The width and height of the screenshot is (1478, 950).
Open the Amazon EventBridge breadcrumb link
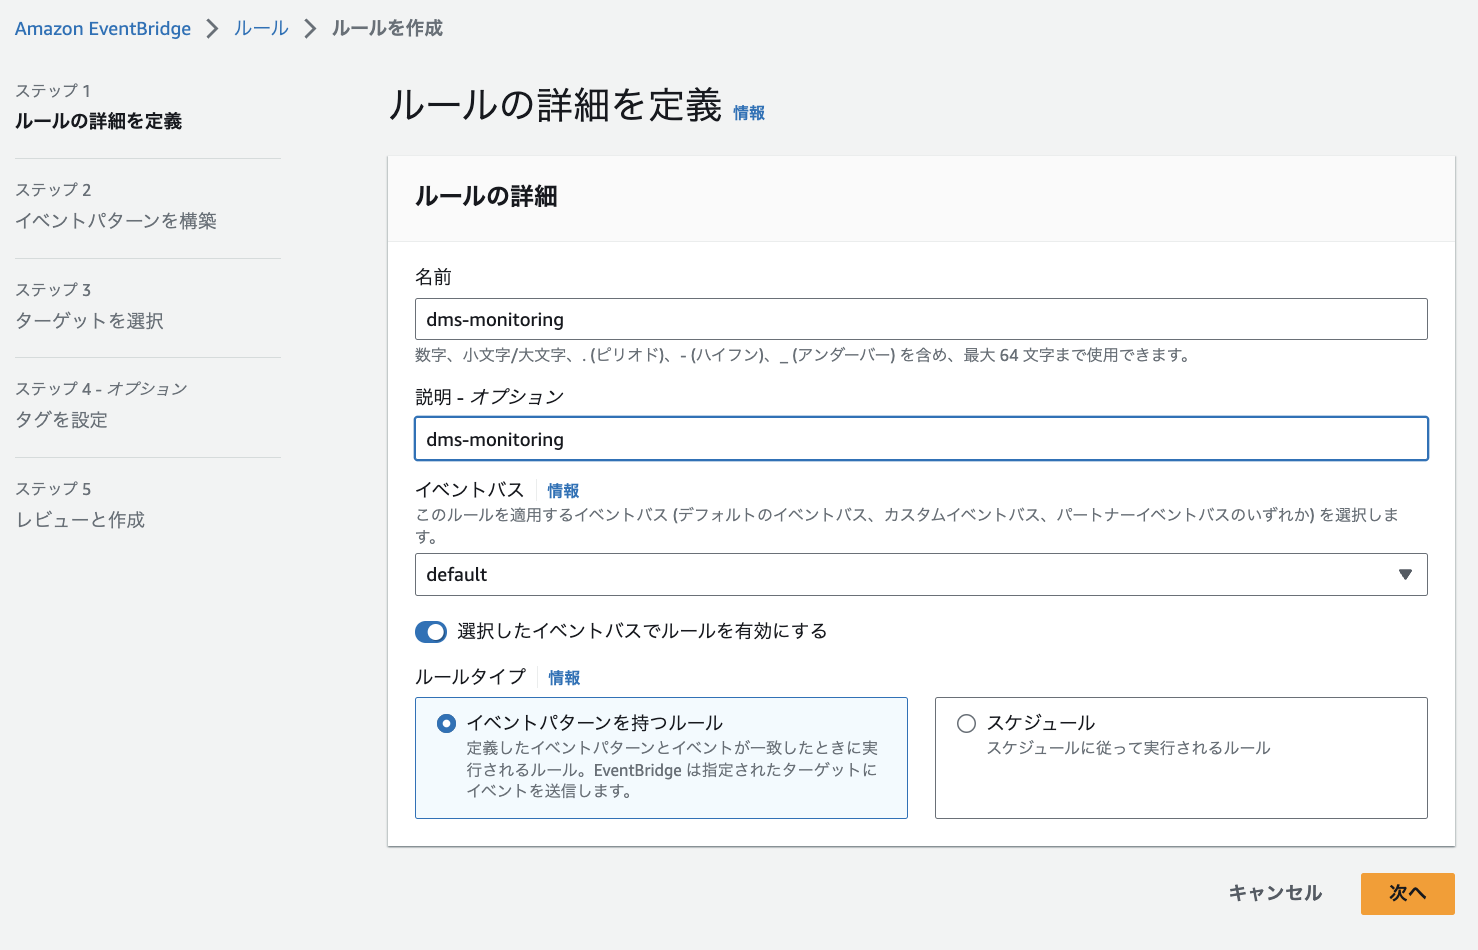tap(103, 29)
